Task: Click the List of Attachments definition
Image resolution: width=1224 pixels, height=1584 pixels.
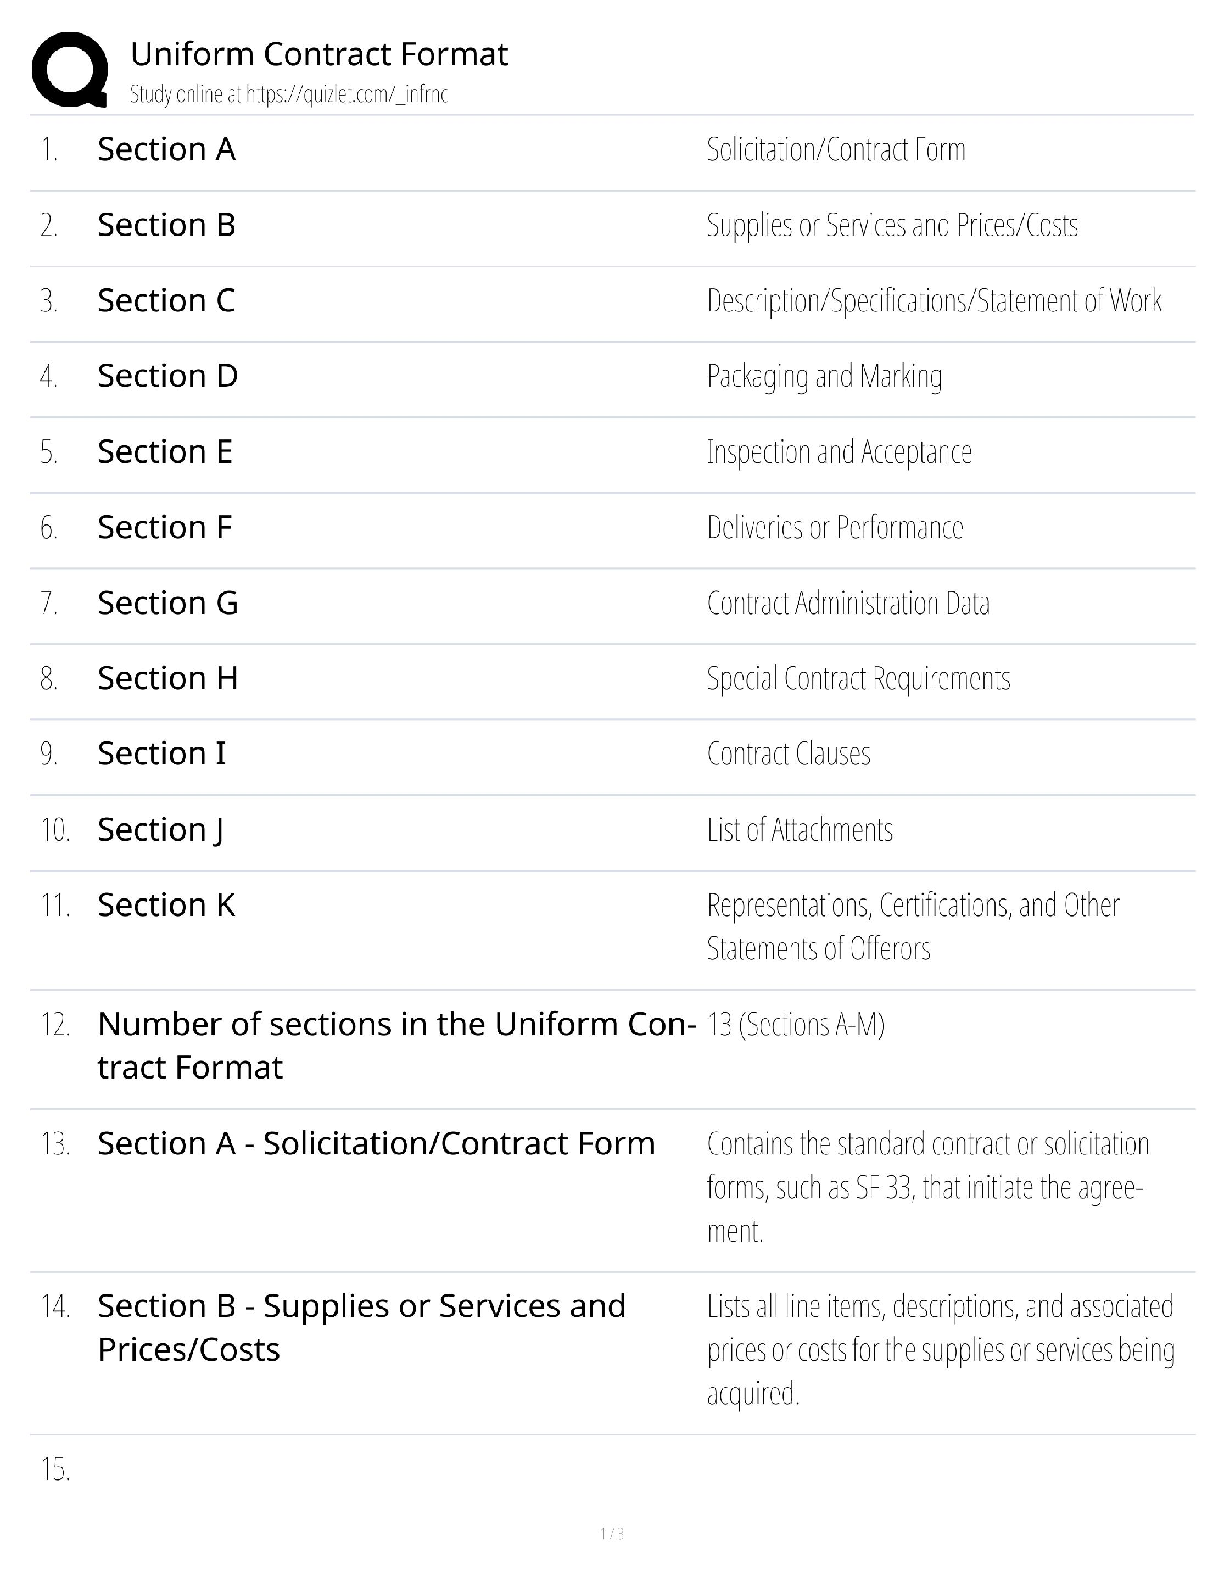Action: (x=799, y=830)
